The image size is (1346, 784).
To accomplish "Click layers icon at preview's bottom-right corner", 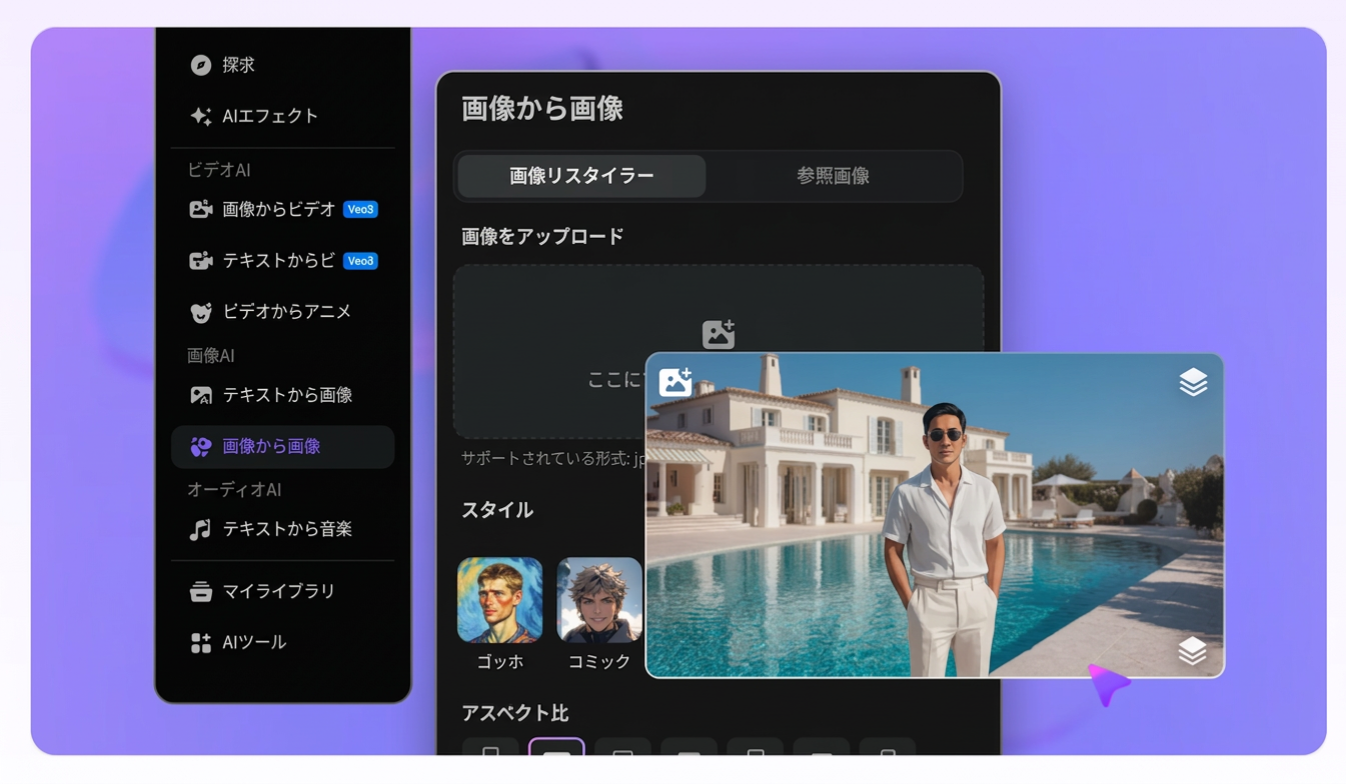I will pos(1192,651).
